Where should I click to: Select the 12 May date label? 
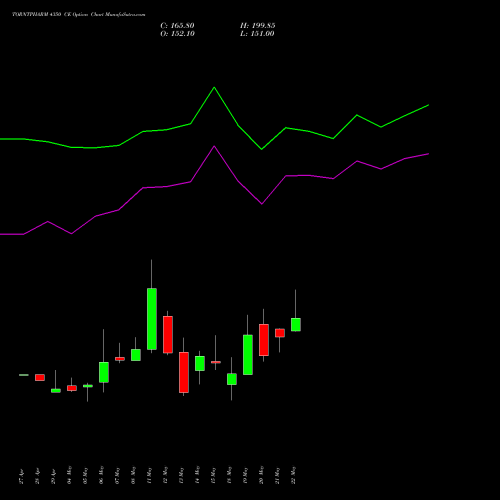click(x=166, y=475)
